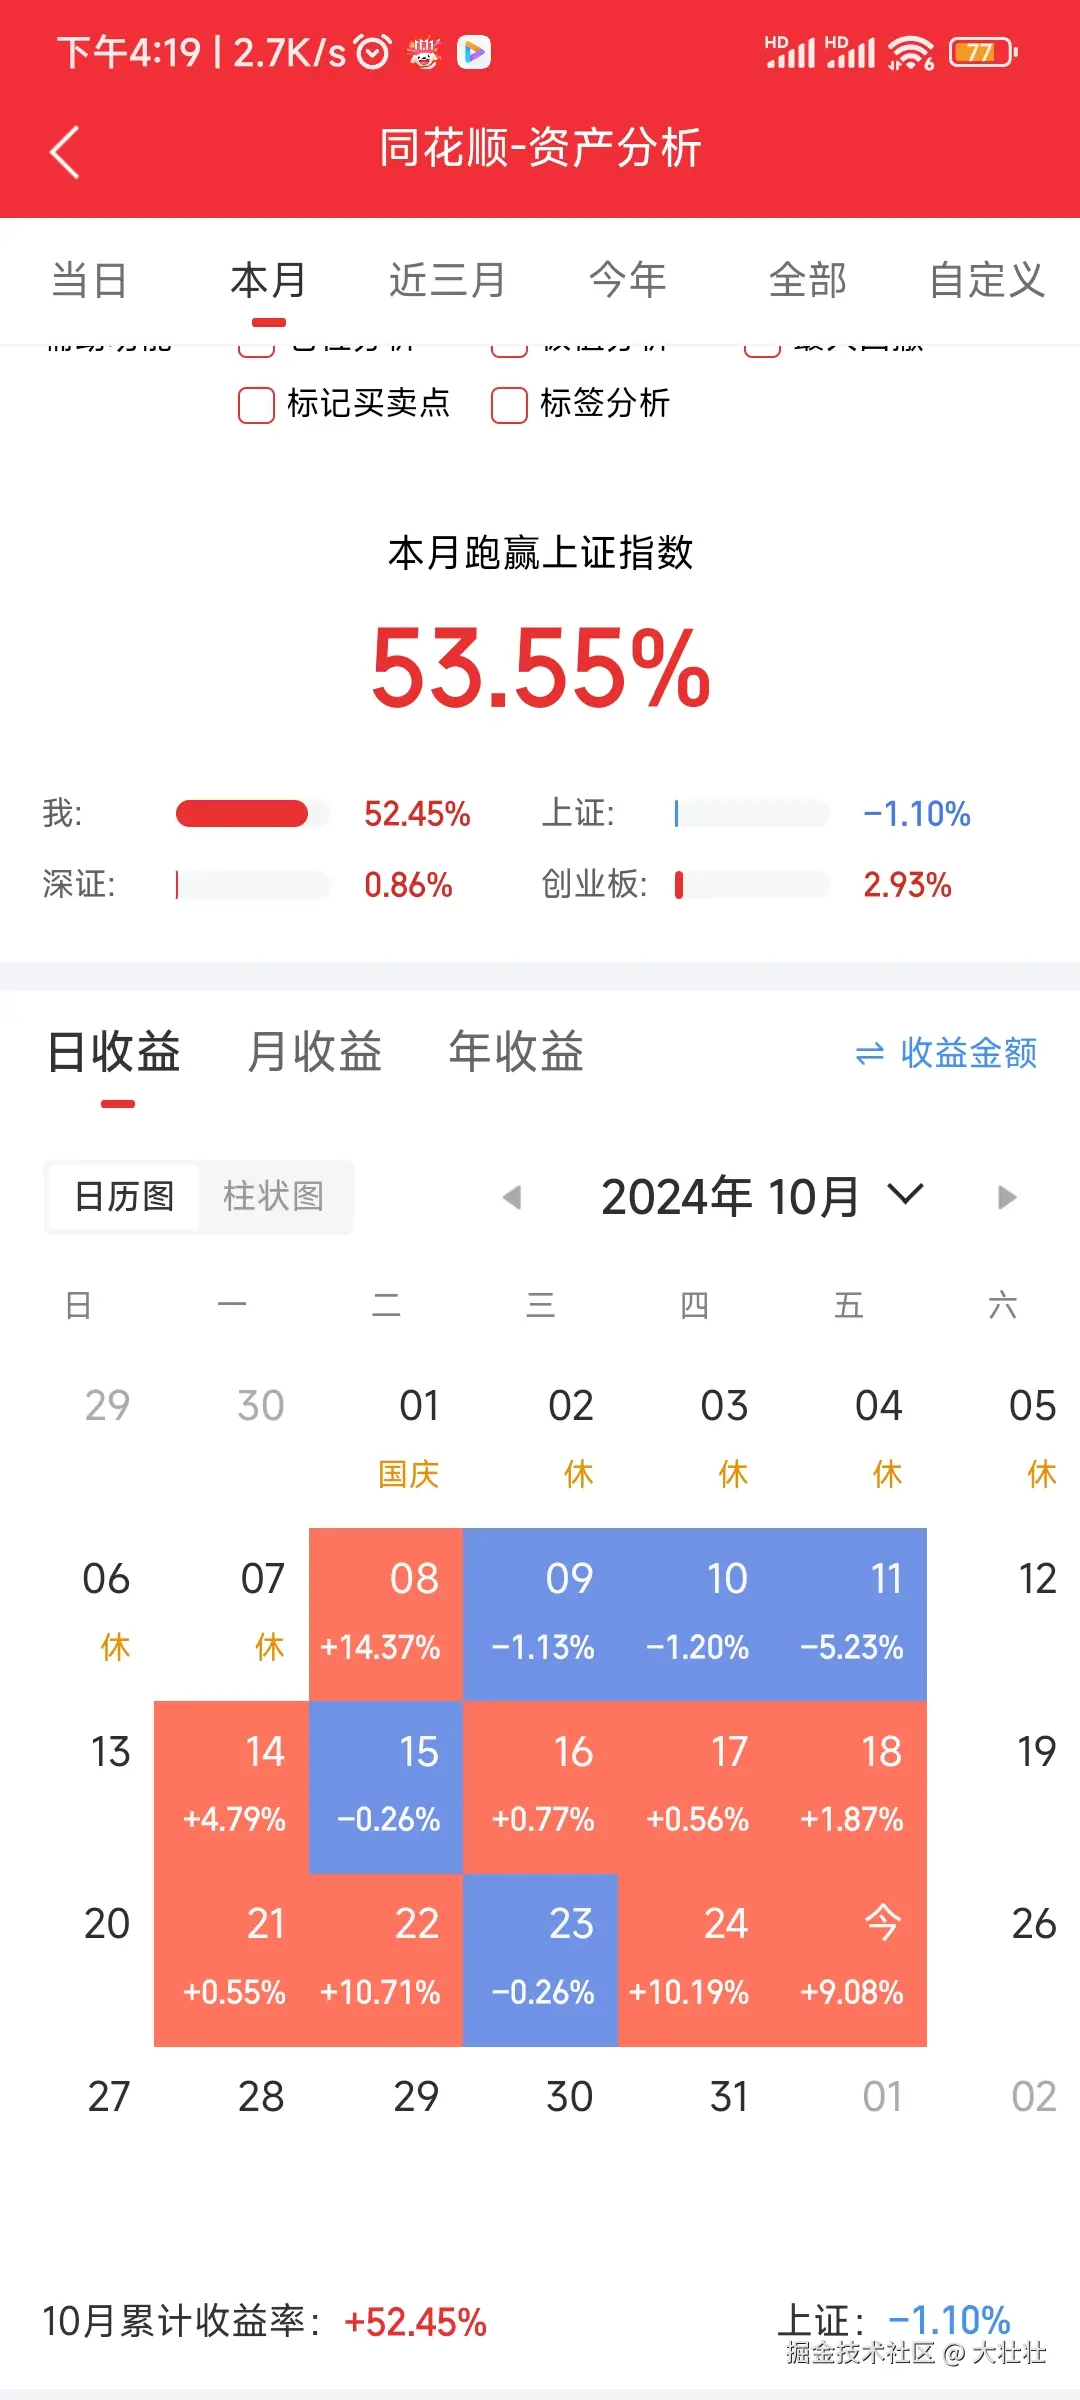The height and width of the screenshot is (2400, 1080).
Task: Go to previous month arrow
Action: tap(512, 1197)
